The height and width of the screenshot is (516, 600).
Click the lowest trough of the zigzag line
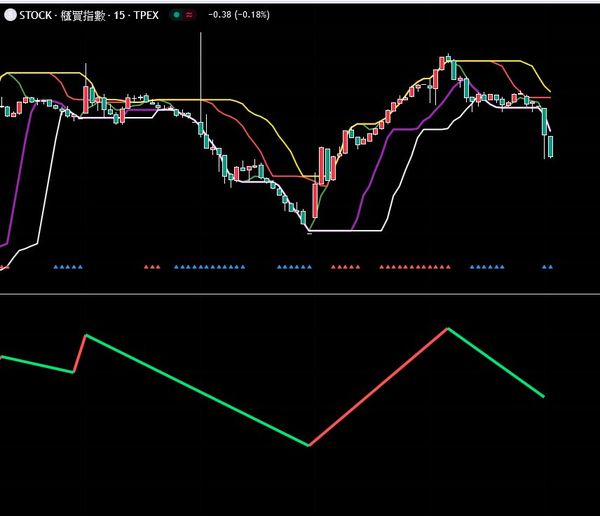pyautogui.click(x=308, y=445)
